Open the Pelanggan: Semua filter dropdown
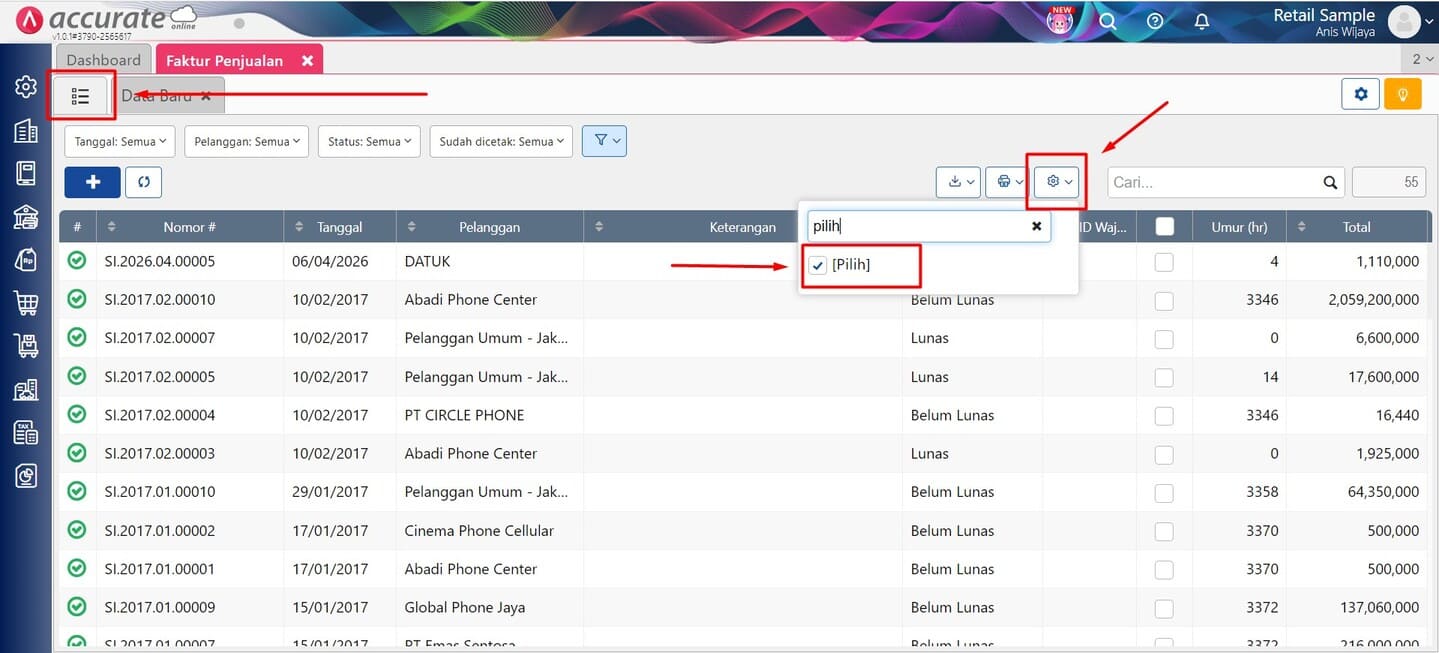The height and width of the screenshot is (653, 1439). pyautogui.click(x=247, y=142)
